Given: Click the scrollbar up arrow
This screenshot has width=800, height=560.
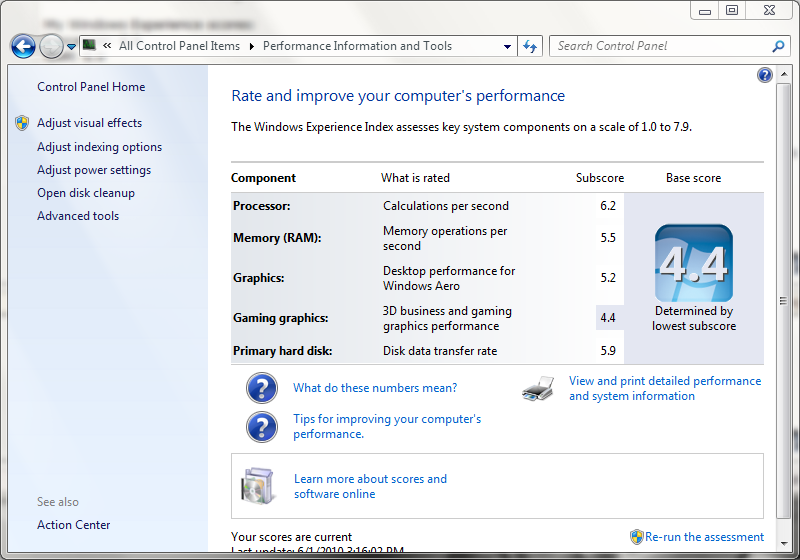Looking at the screenshot, I should [x=784, y=74].
